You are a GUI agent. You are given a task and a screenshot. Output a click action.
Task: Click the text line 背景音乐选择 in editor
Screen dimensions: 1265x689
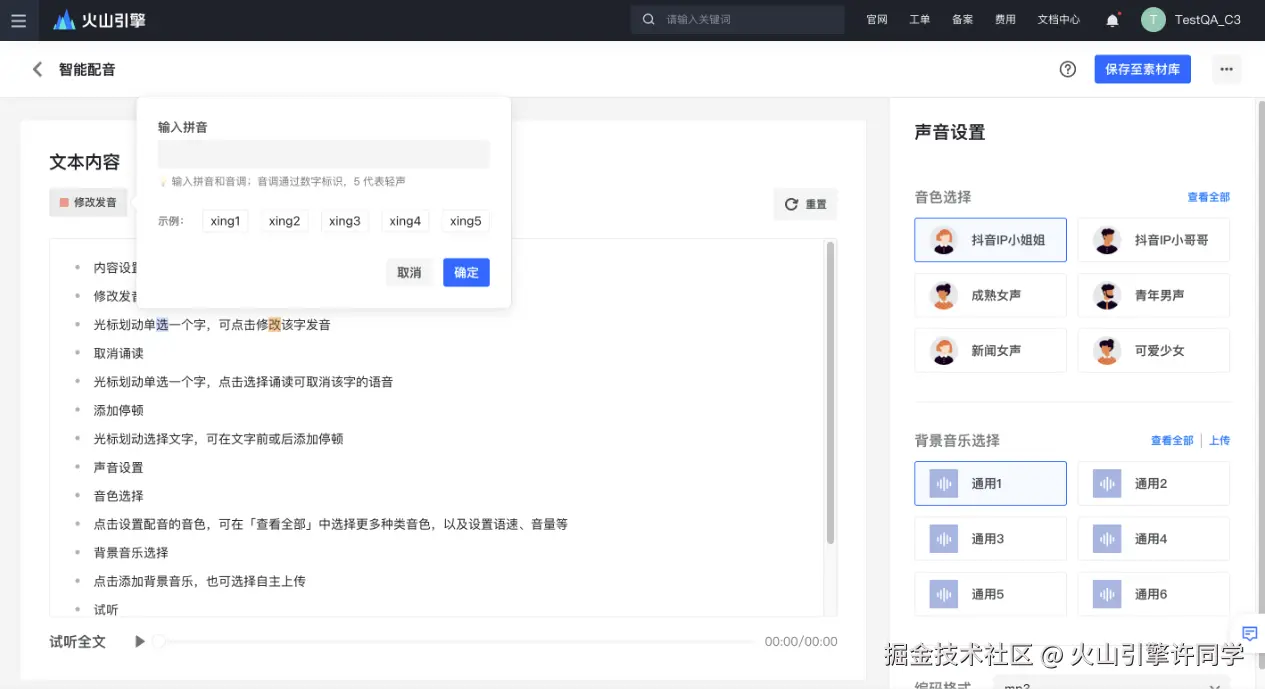tap(131, 553)
